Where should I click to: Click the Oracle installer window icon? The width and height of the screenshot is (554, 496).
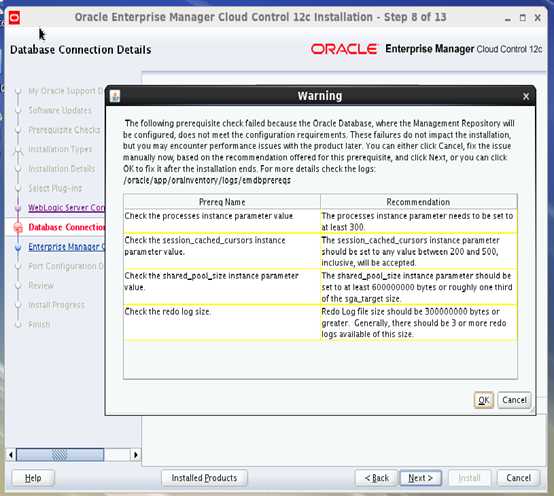pyautogui.click(x=14, y=18)
